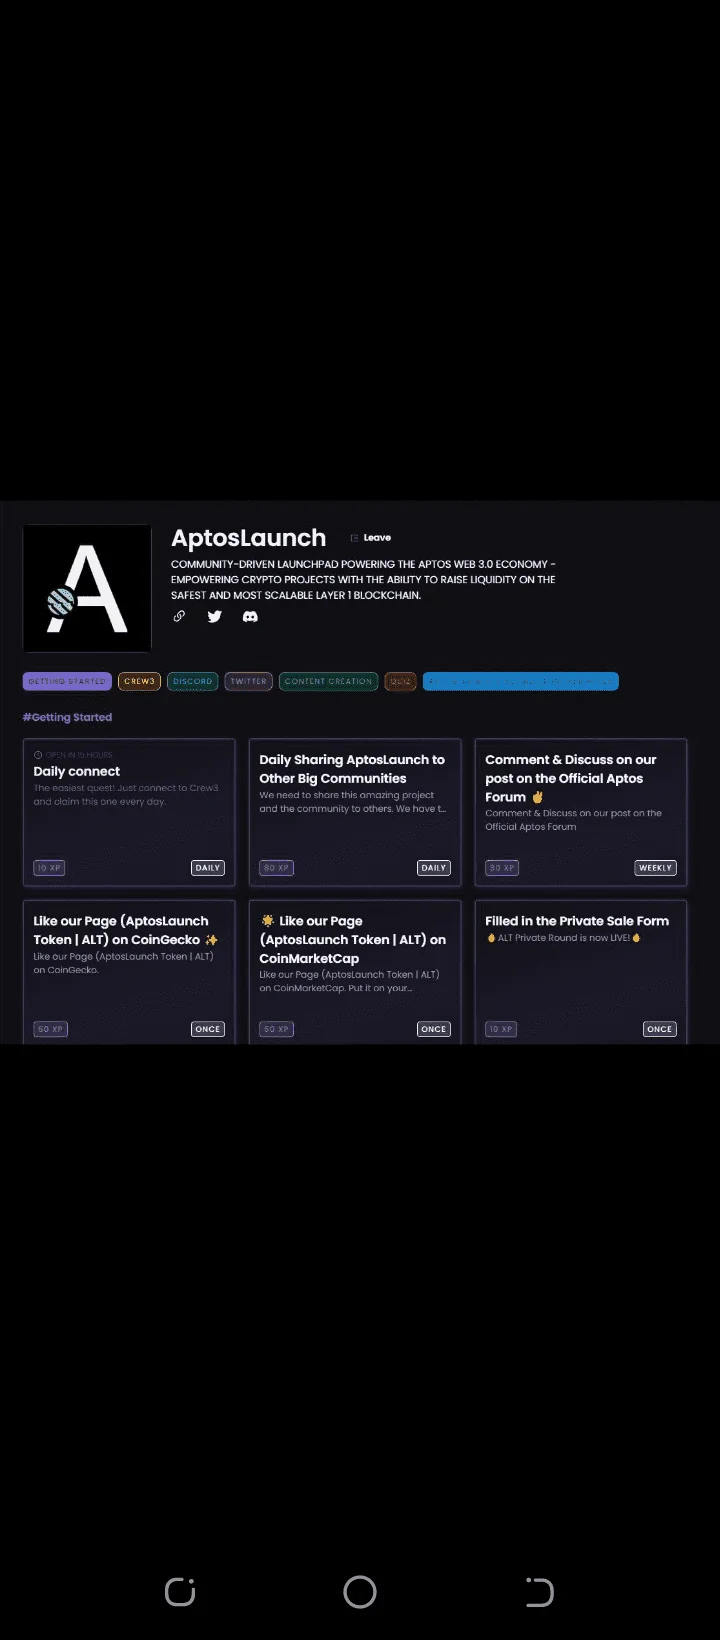Tap the Android recent apps navigation button

[180, 1592]
